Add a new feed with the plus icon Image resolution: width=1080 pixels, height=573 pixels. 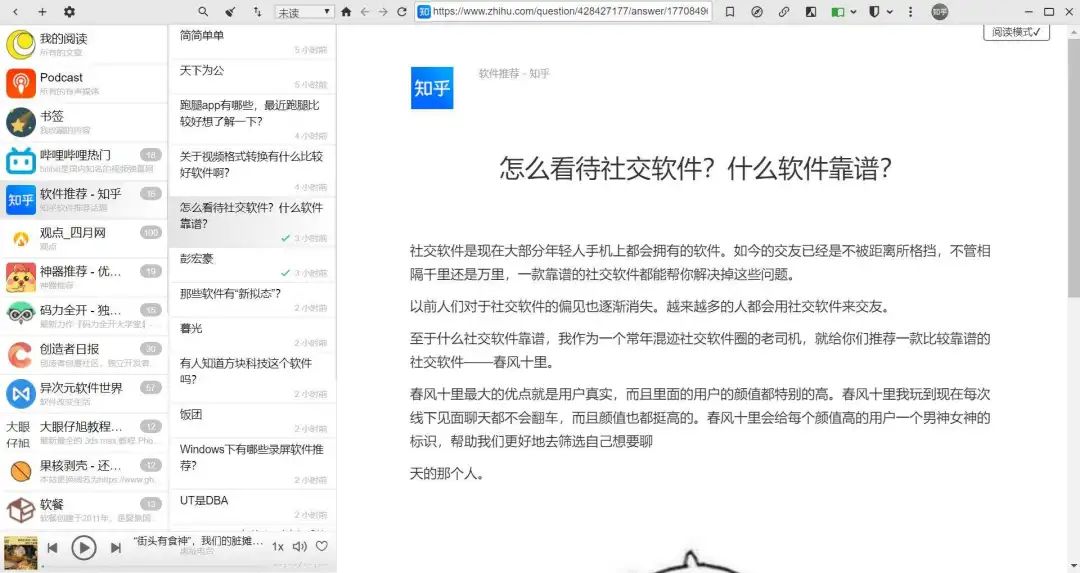tap(42, 12)
